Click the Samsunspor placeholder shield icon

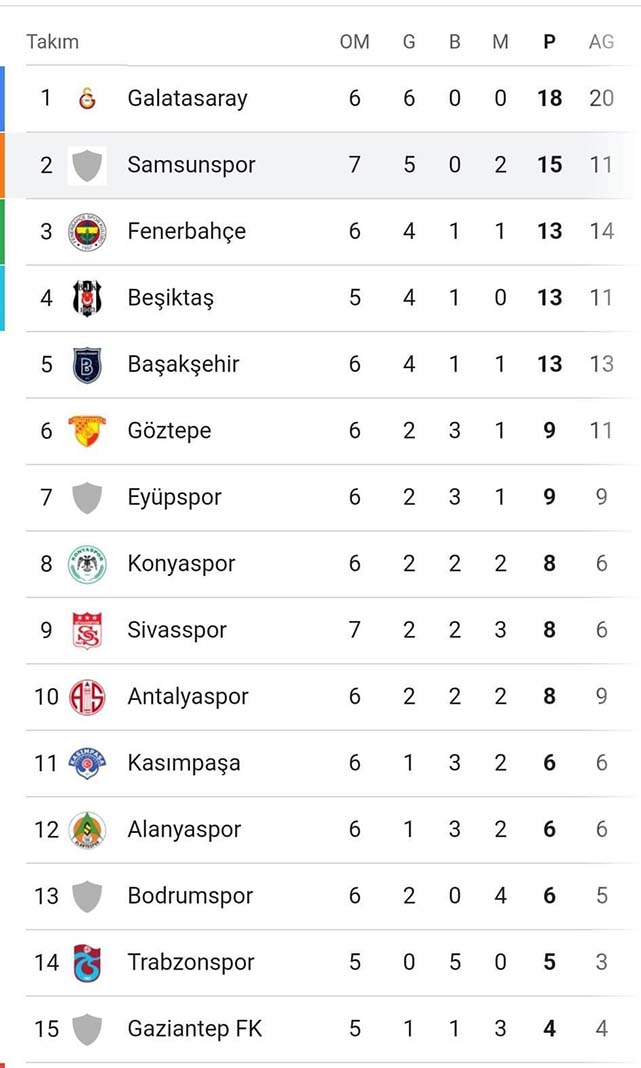(88, 164)
